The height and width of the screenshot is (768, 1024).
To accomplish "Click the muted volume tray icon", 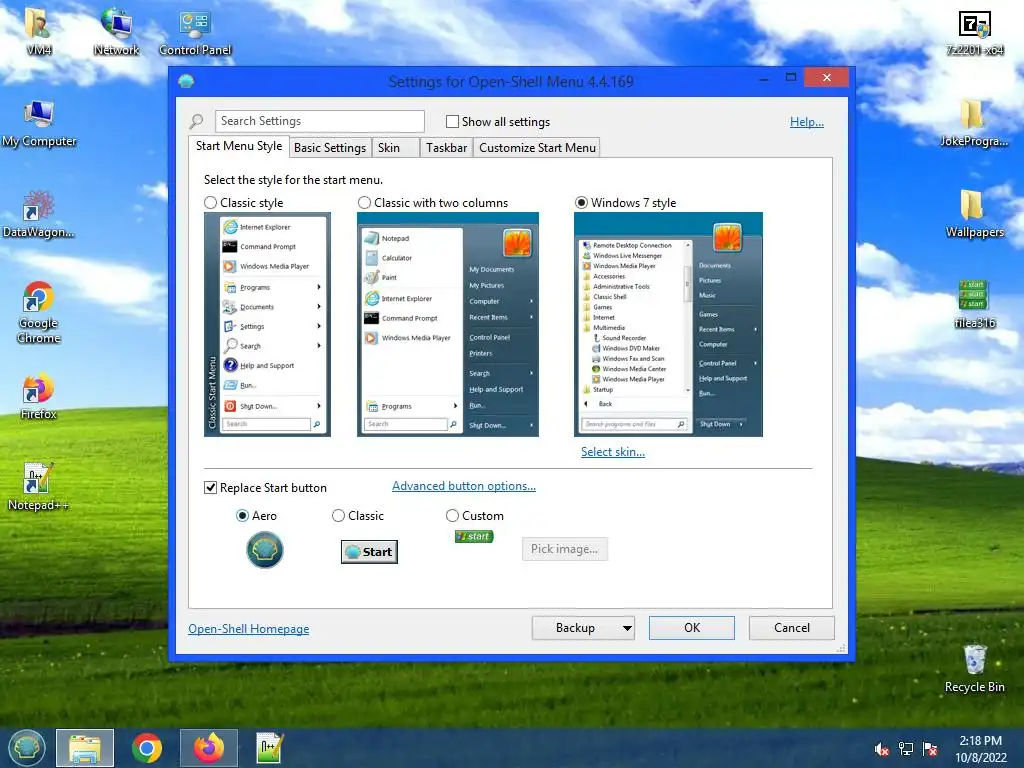I will click(882, 749).
